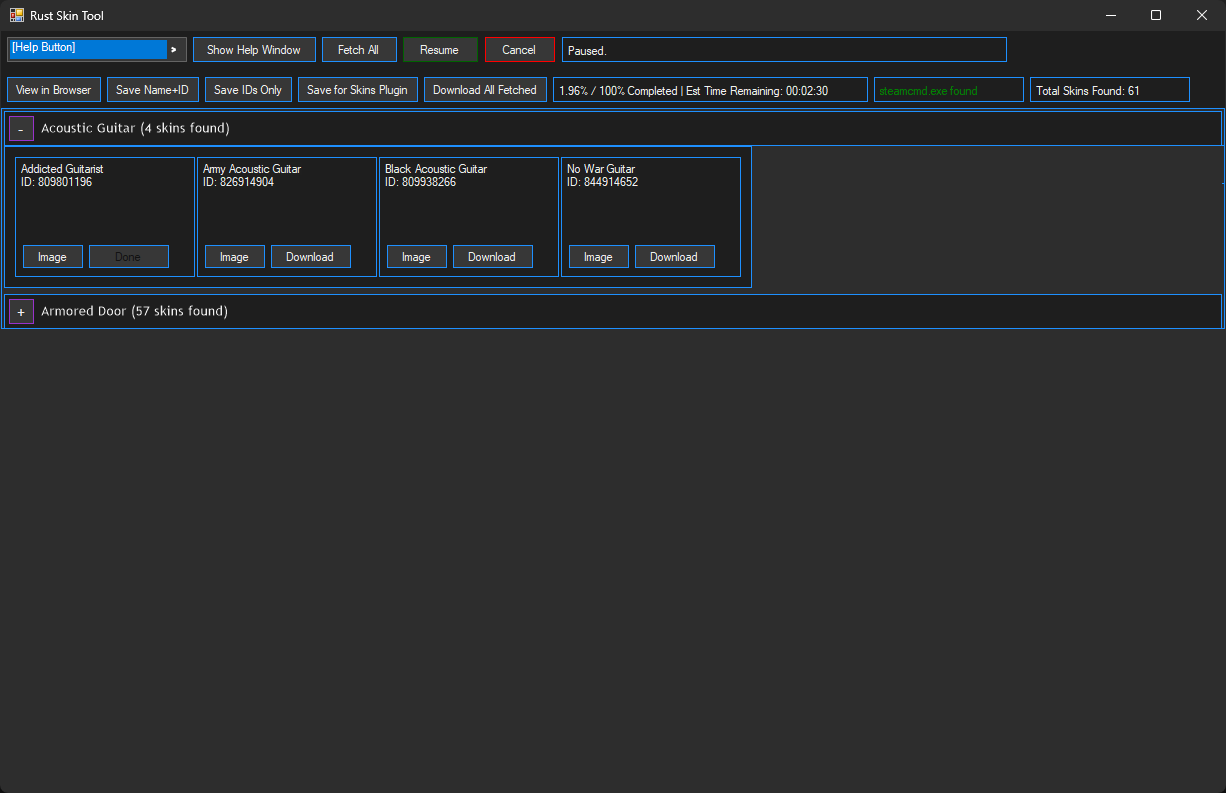View the image for Black Acoustic Guitar

(x=416, y=256)
